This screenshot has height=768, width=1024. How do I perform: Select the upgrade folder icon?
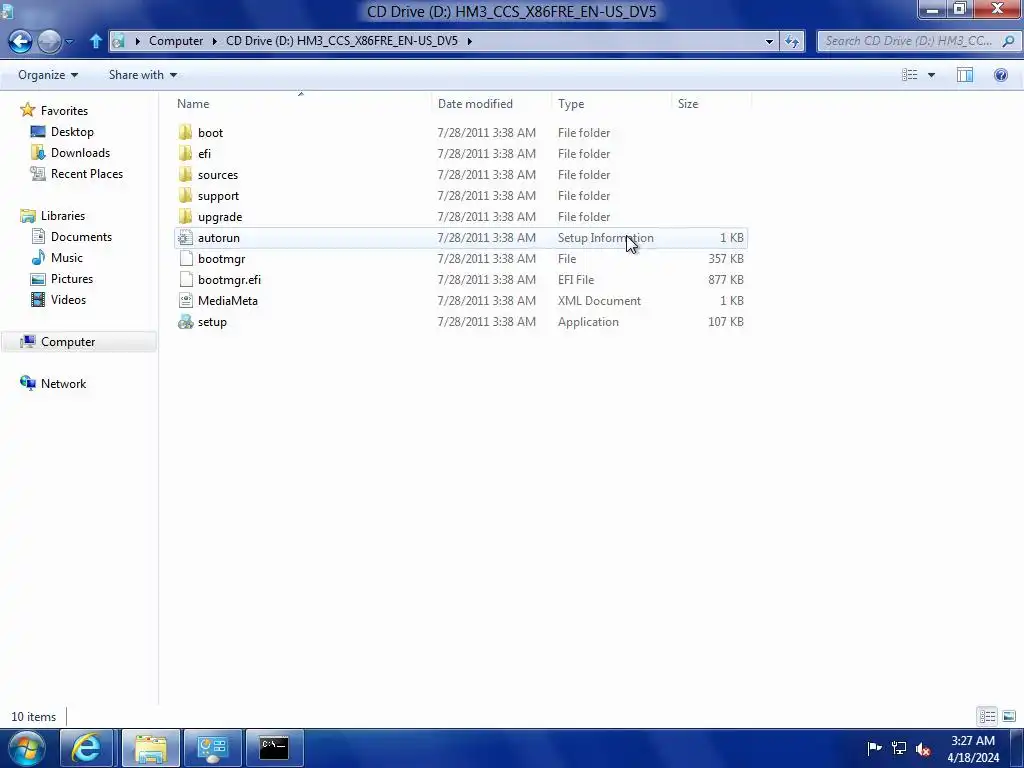point(185,216)
